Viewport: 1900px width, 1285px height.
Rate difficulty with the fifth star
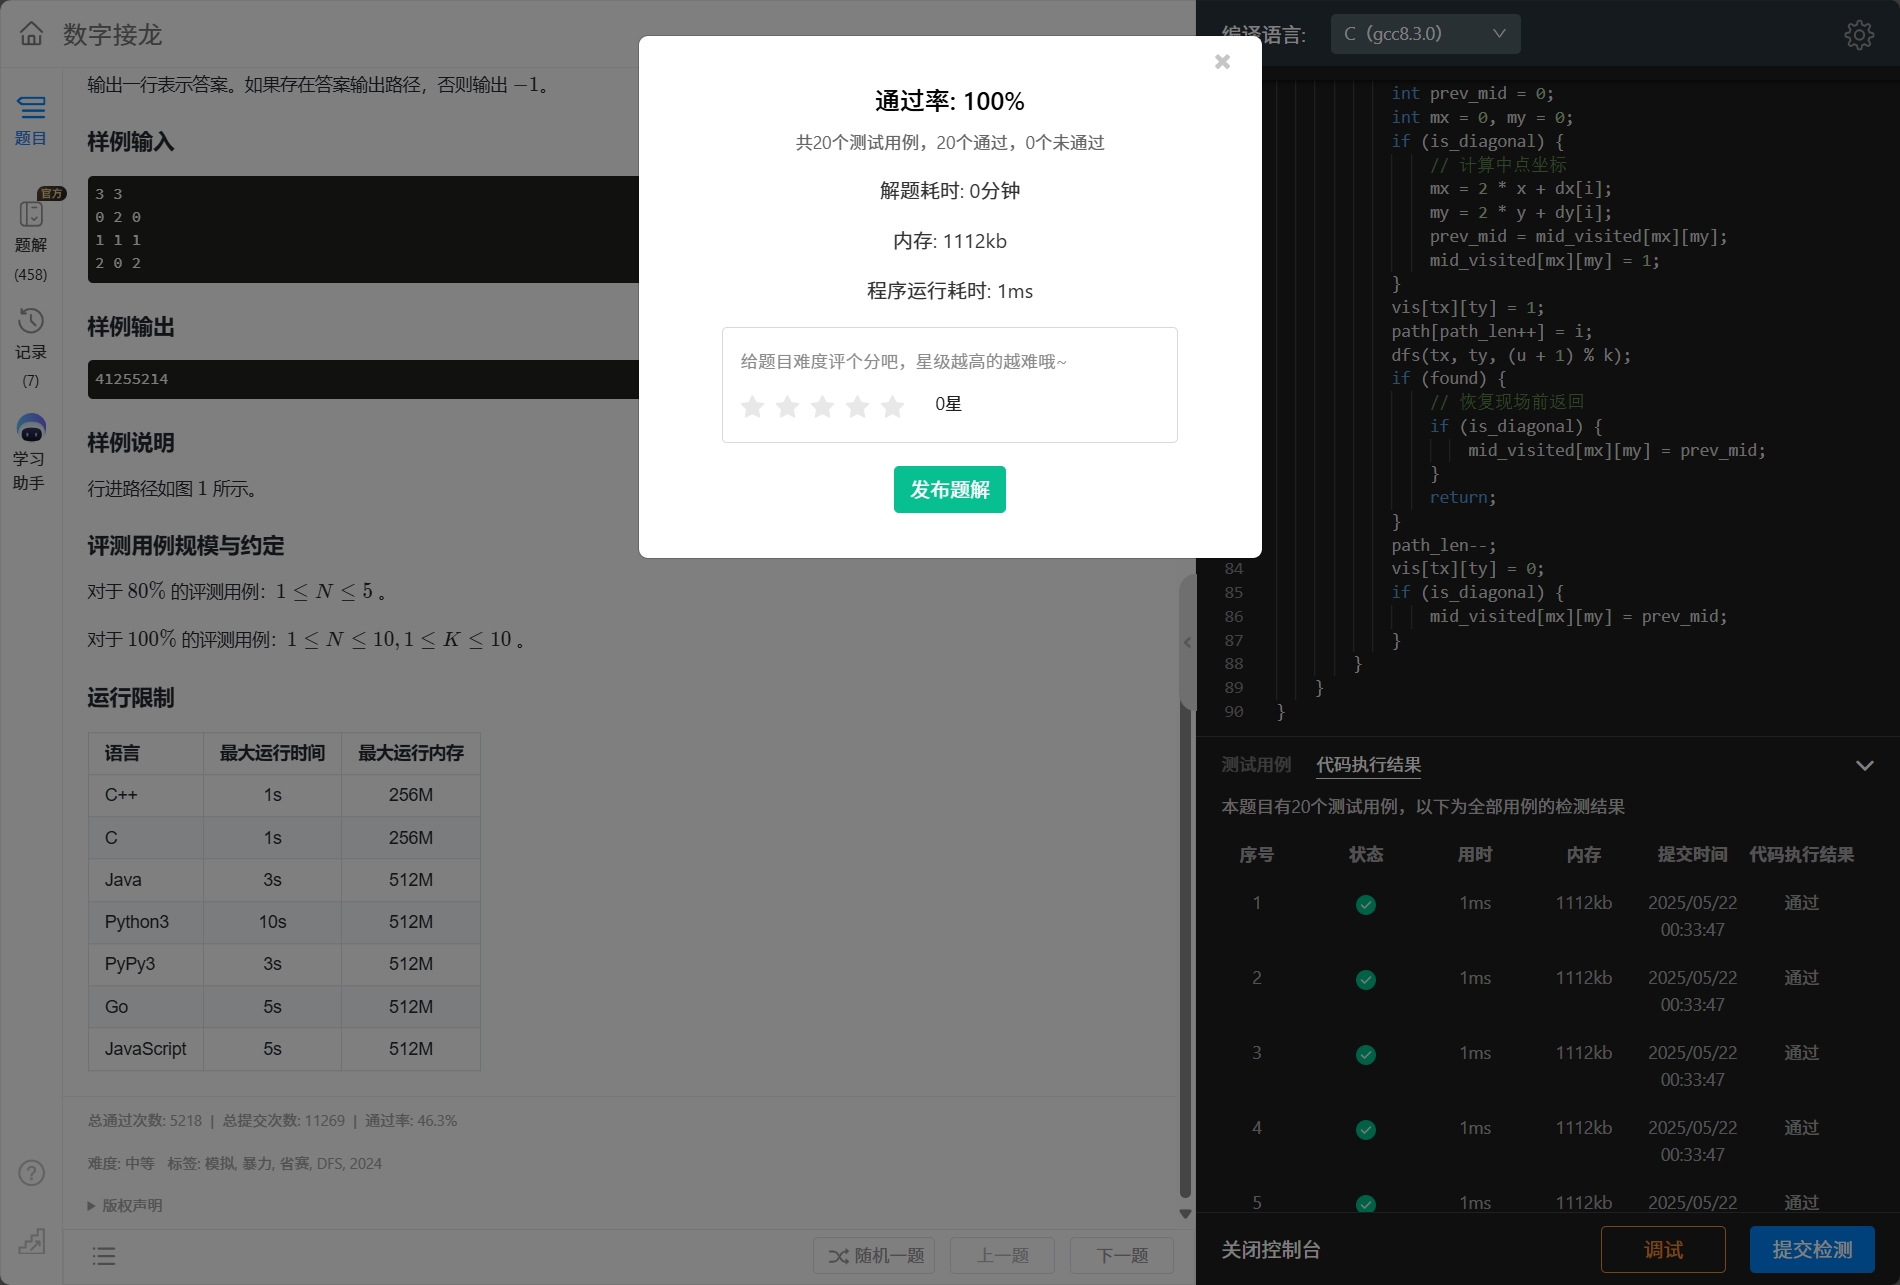click(x=892, y=405)
